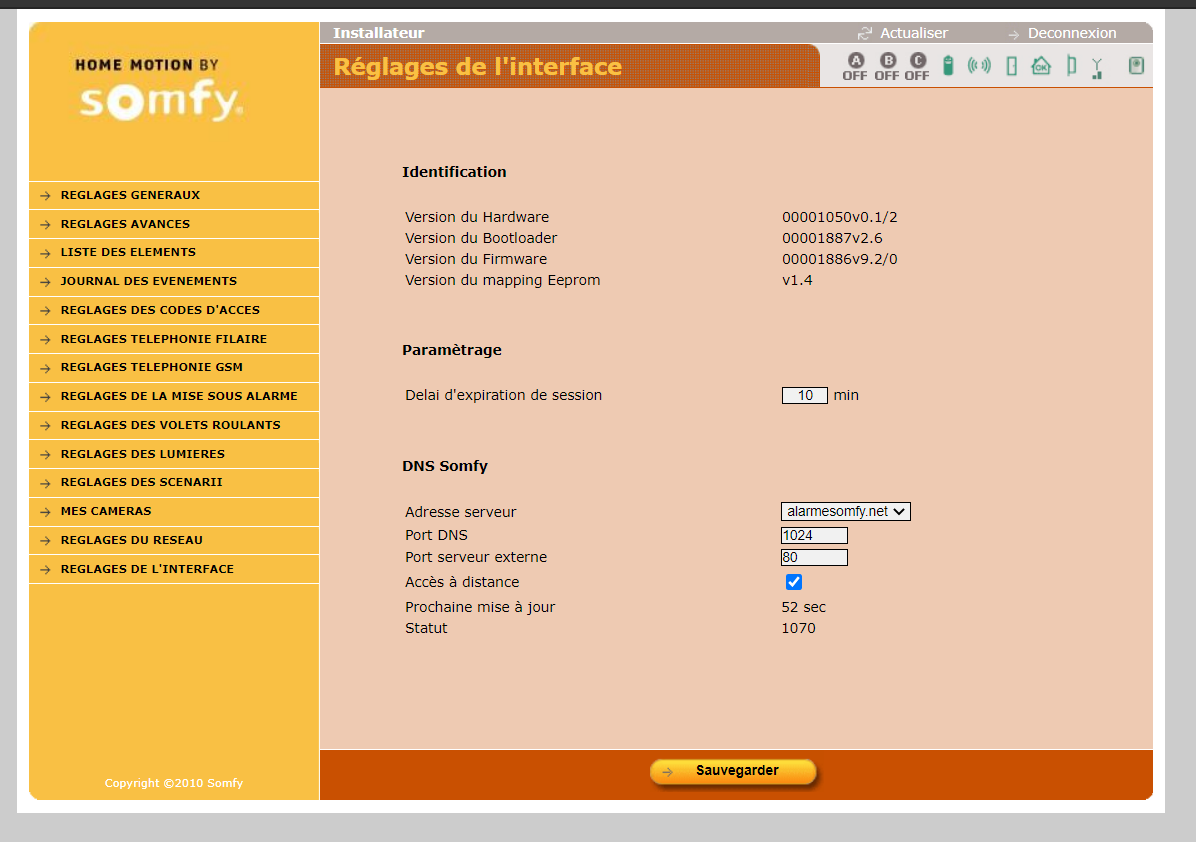Click the open door sensor icon
The image size is (1196, 842).
tap(1071, 66)
